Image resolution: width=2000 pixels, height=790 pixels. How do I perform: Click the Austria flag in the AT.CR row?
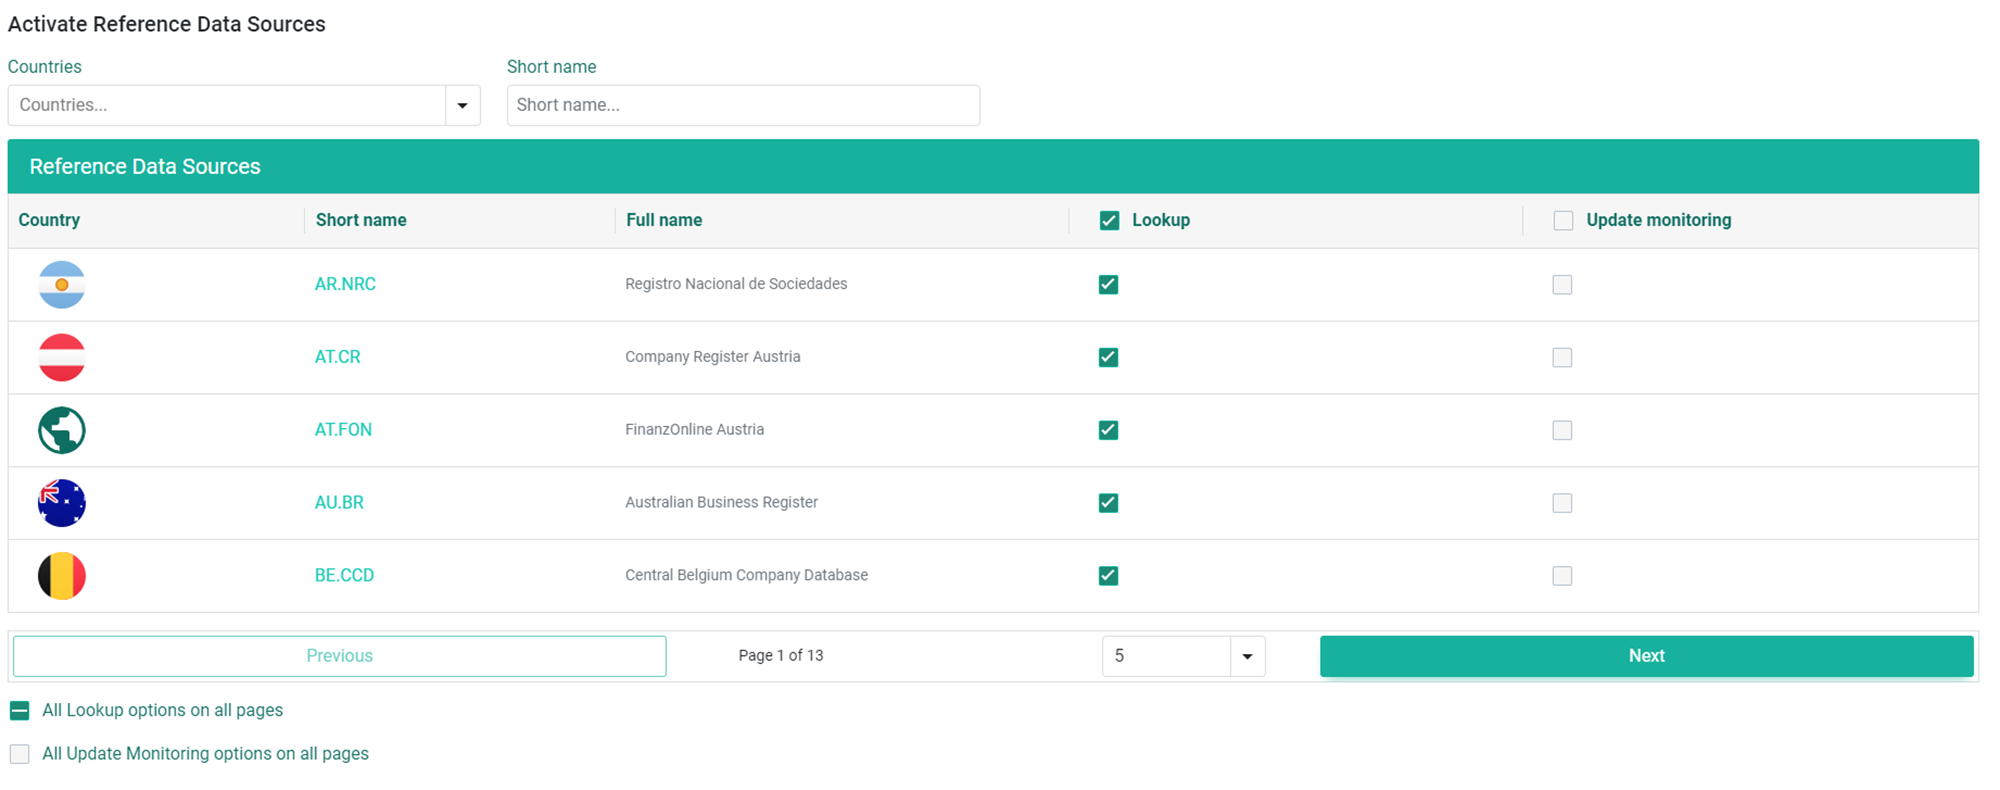point(62,358)
